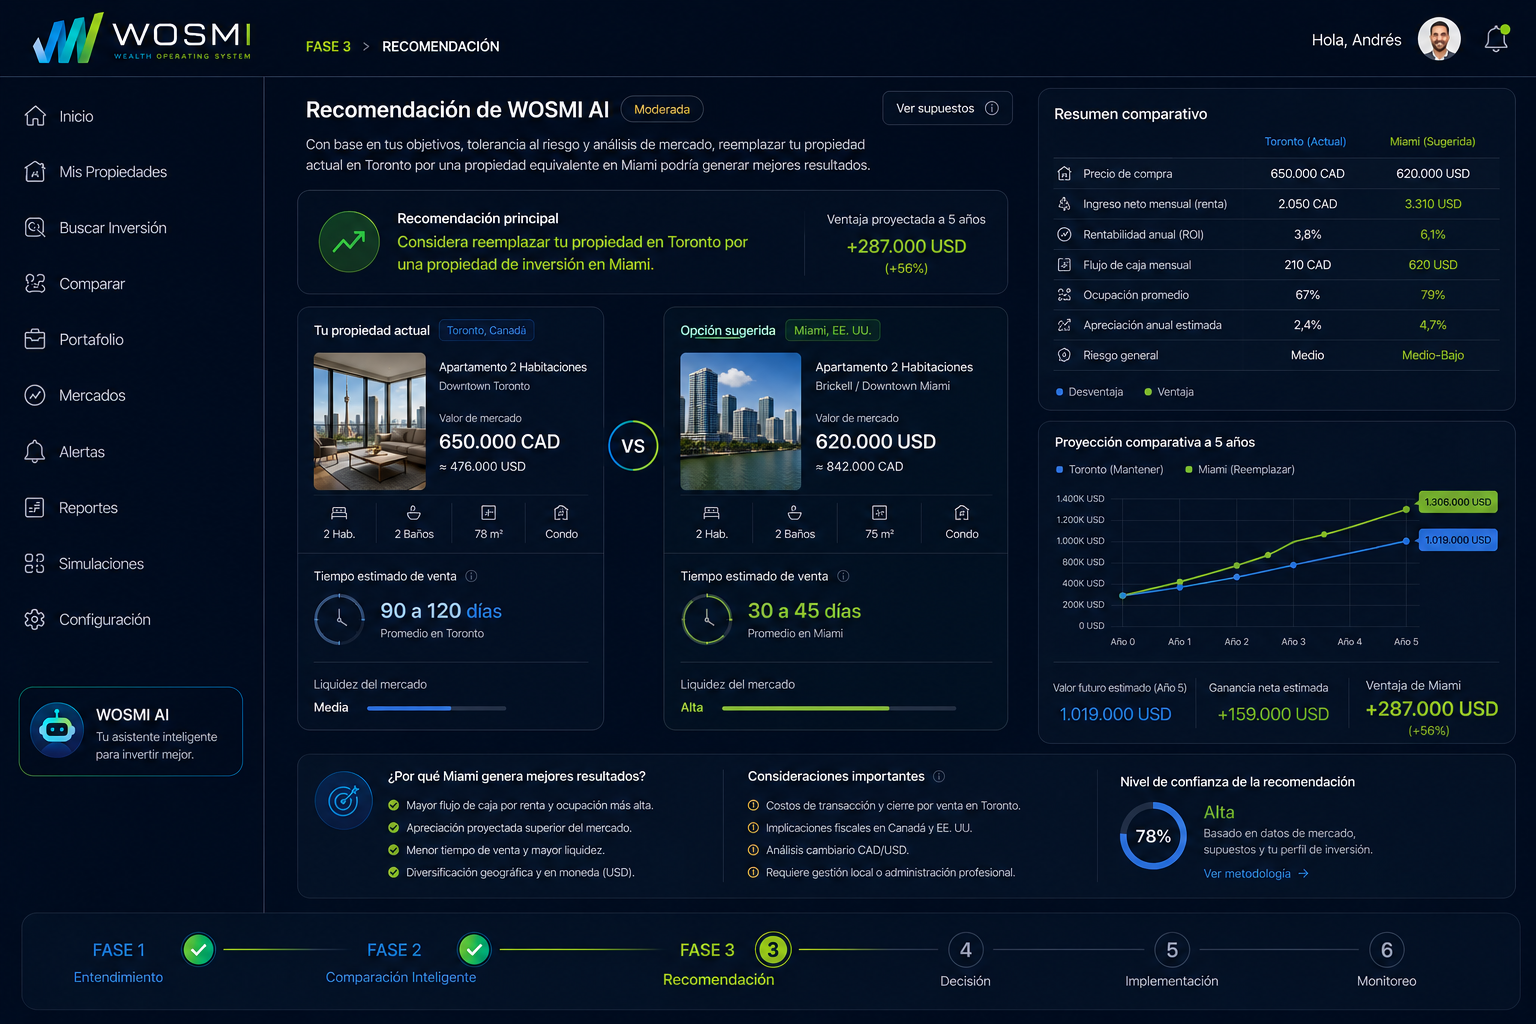
Task: Click the VS comparison circle
Action: click(633, 446)
